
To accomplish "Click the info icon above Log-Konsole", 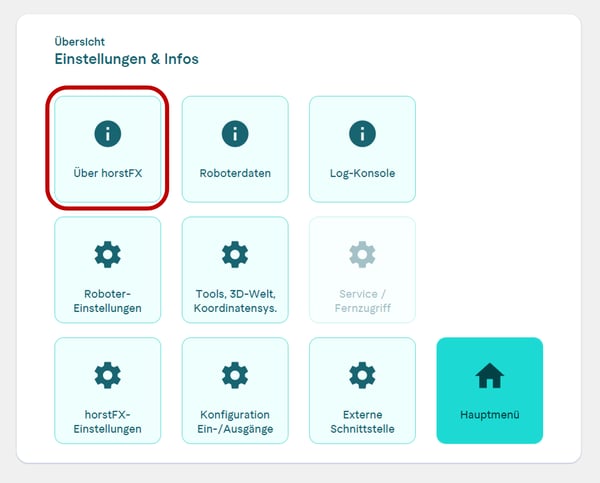I will [362, 133].
